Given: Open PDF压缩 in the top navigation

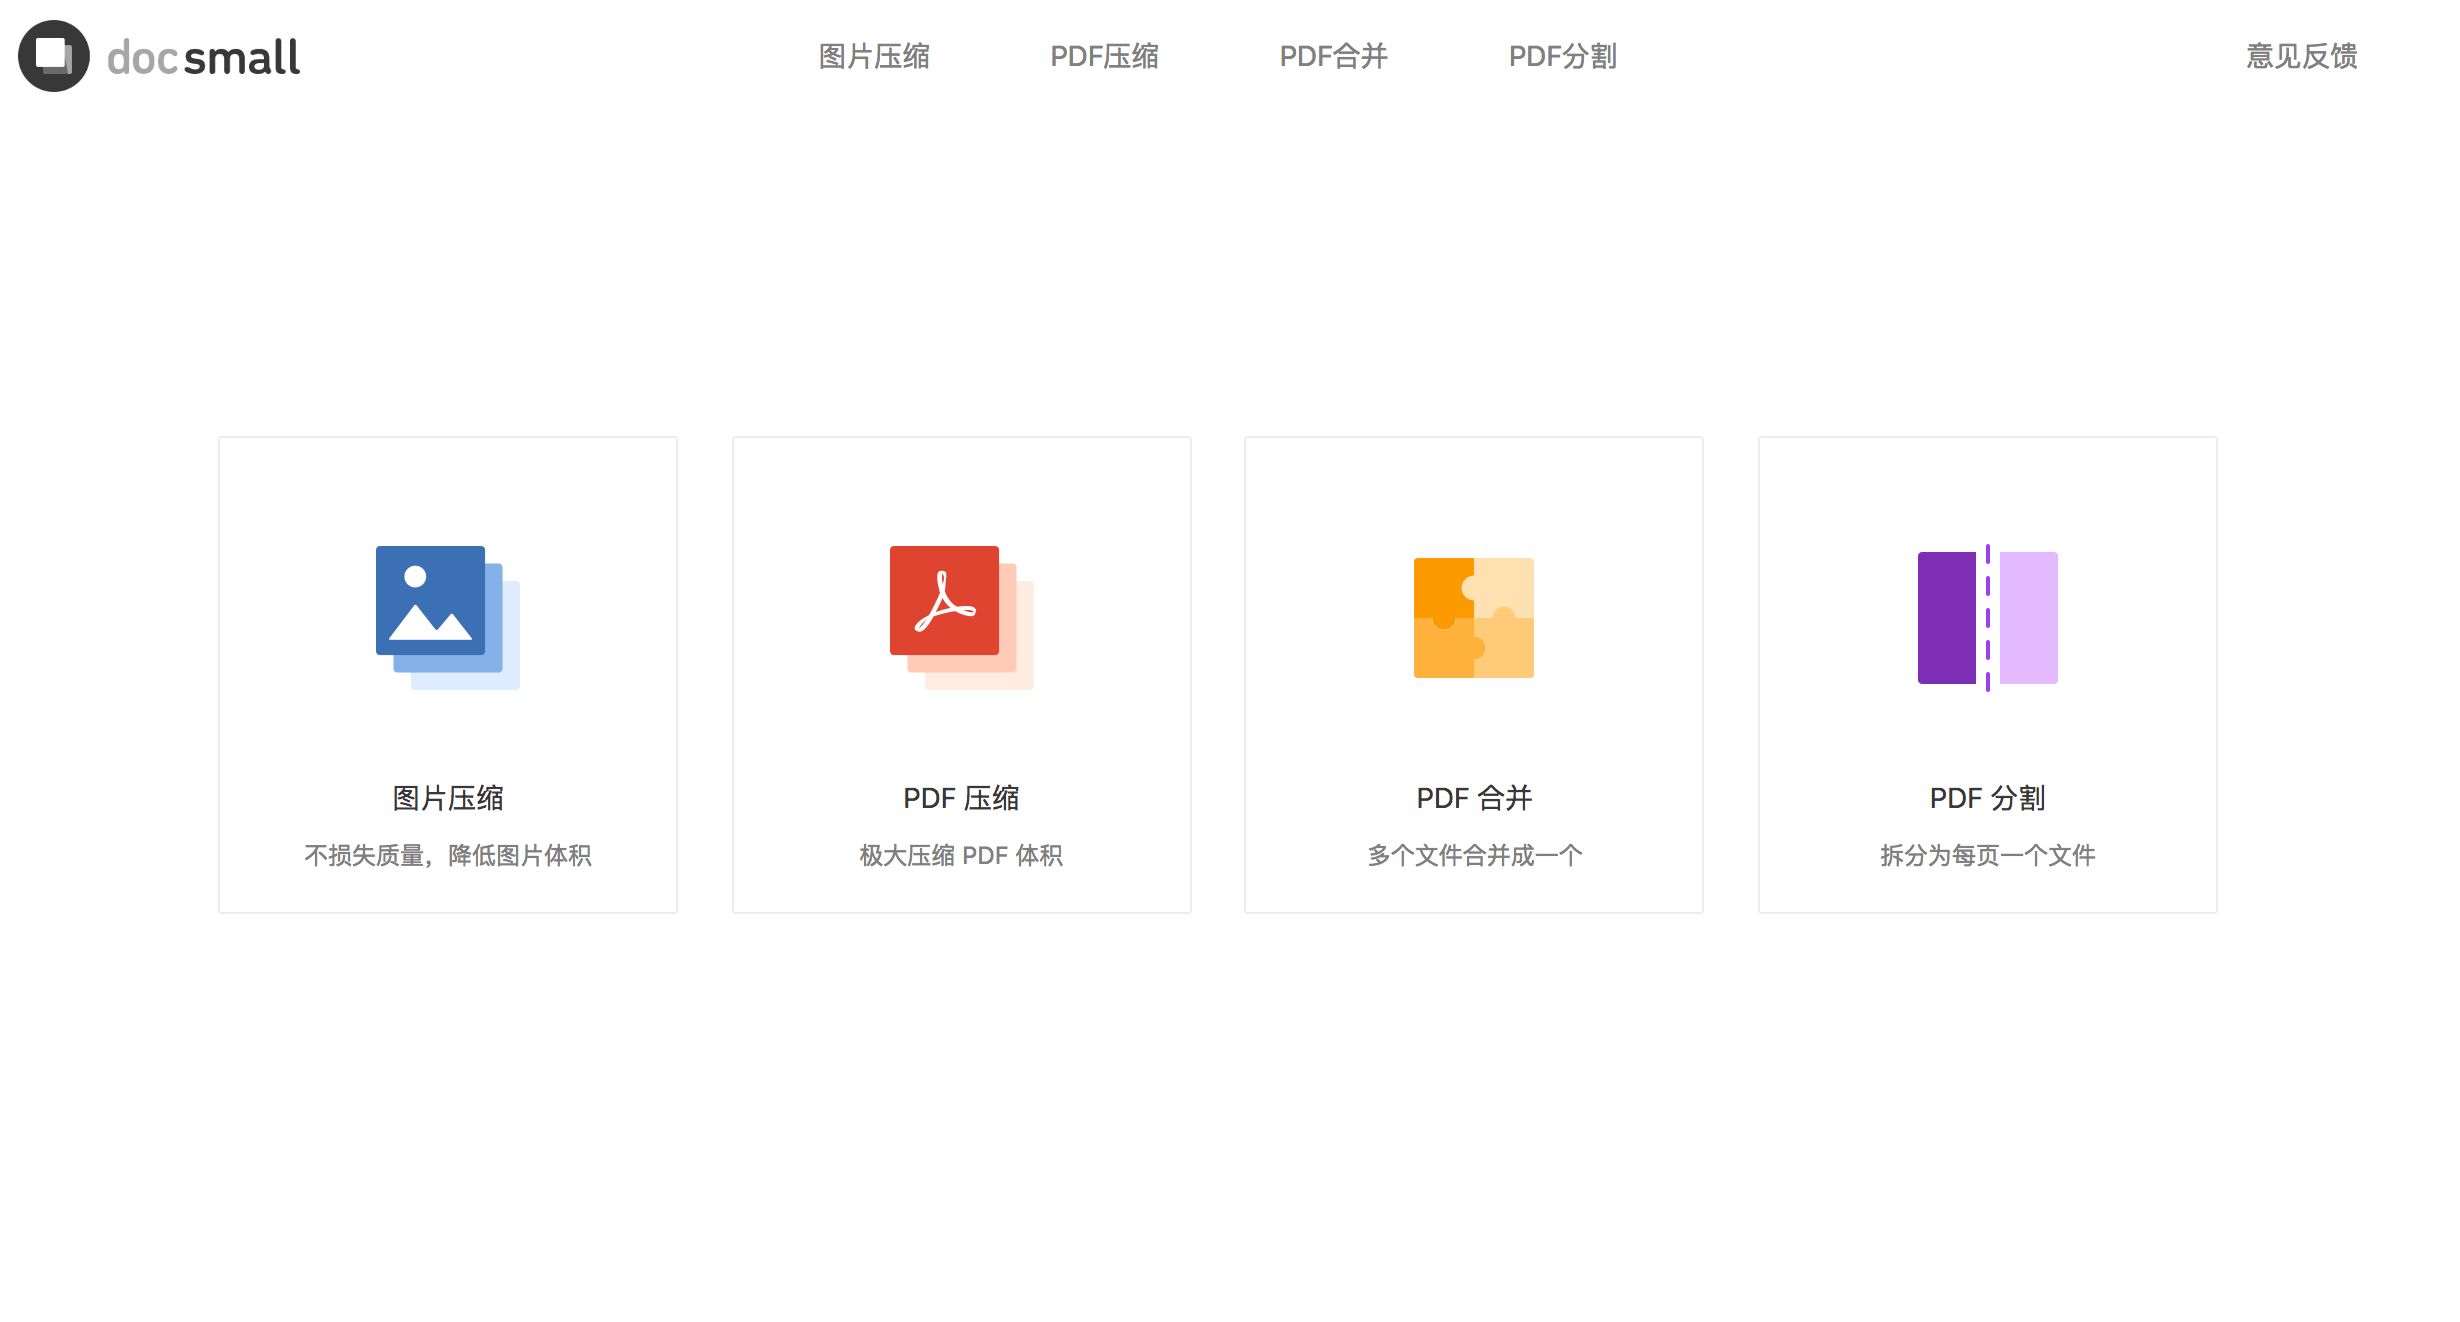Looking at the screenshot, I should [1104, 56].
